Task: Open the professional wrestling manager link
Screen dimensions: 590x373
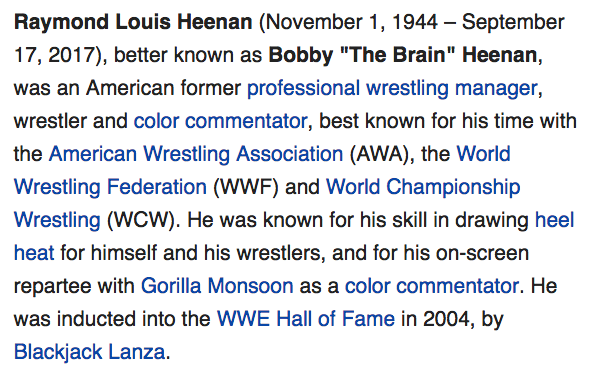Action: point(392,88)
